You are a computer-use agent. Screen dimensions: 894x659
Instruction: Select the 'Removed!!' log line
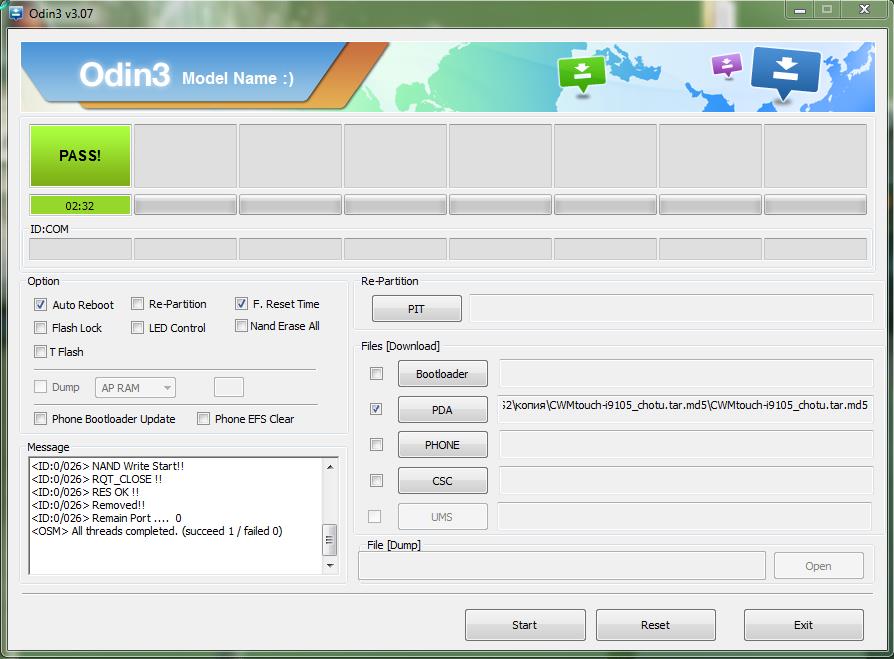tap(88, 505)
